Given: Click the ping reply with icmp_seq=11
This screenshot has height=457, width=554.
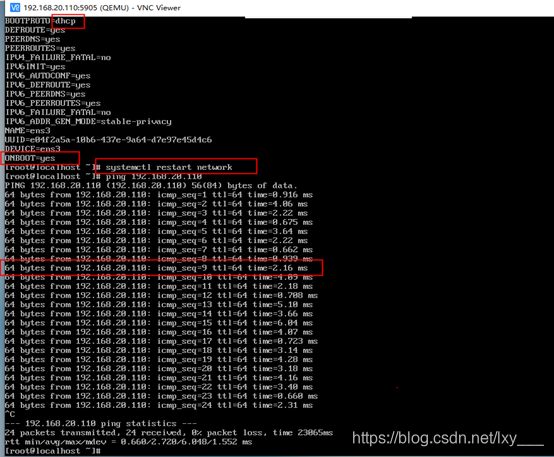Looking at the screenshot, I should tap(159, 287).
